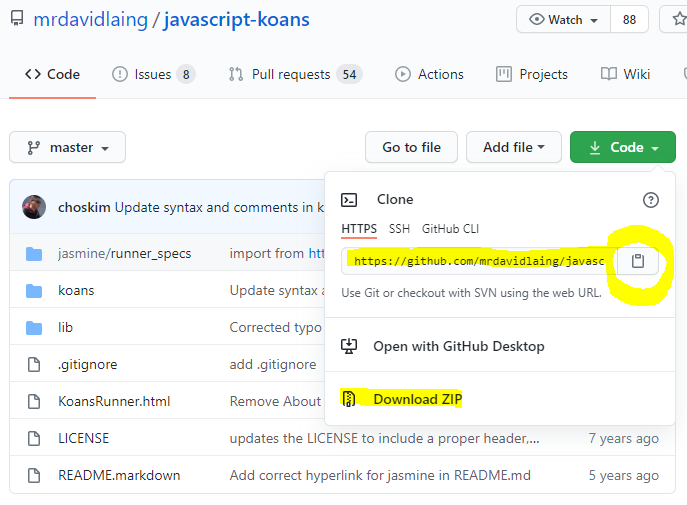The height and width of the screenshot is (505, 687).
Task: Open the Corrected typo commit message
Action: 276,327
